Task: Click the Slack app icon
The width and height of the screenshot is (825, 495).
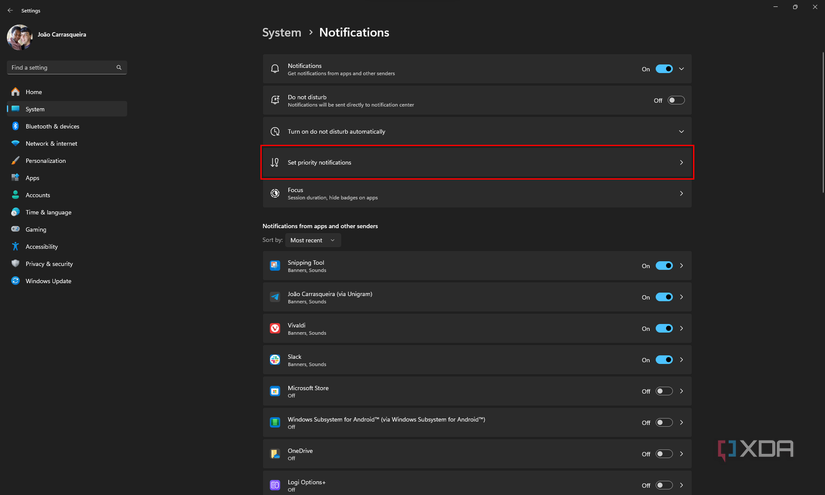Action: coord(275,359)
